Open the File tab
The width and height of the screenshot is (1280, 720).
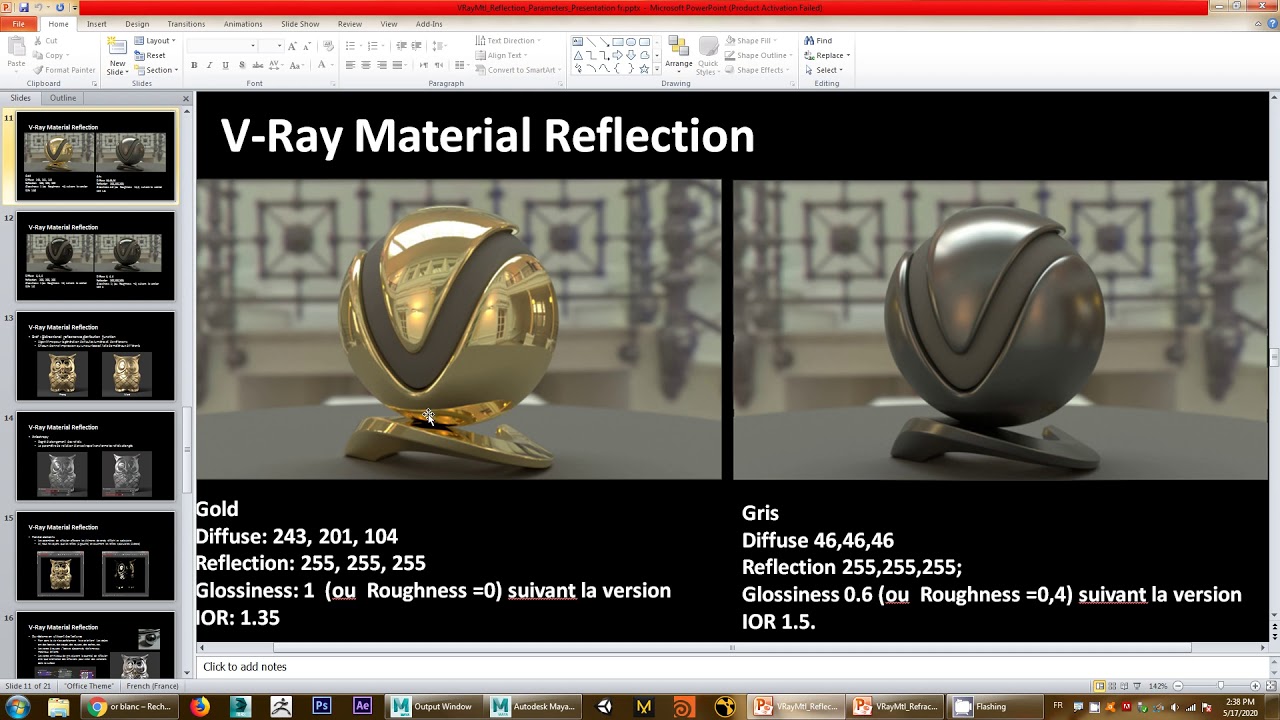click(x=18, y=24)
